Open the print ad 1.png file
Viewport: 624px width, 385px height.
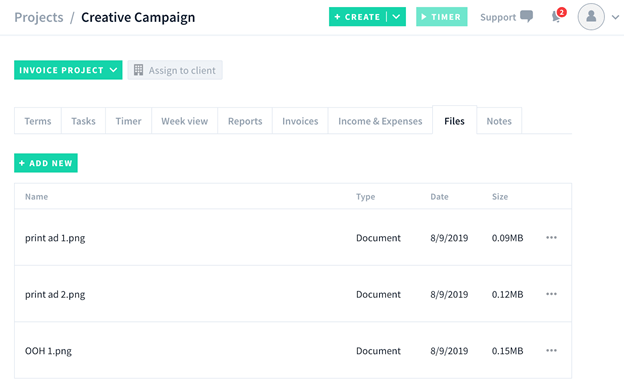pos(55,238)
